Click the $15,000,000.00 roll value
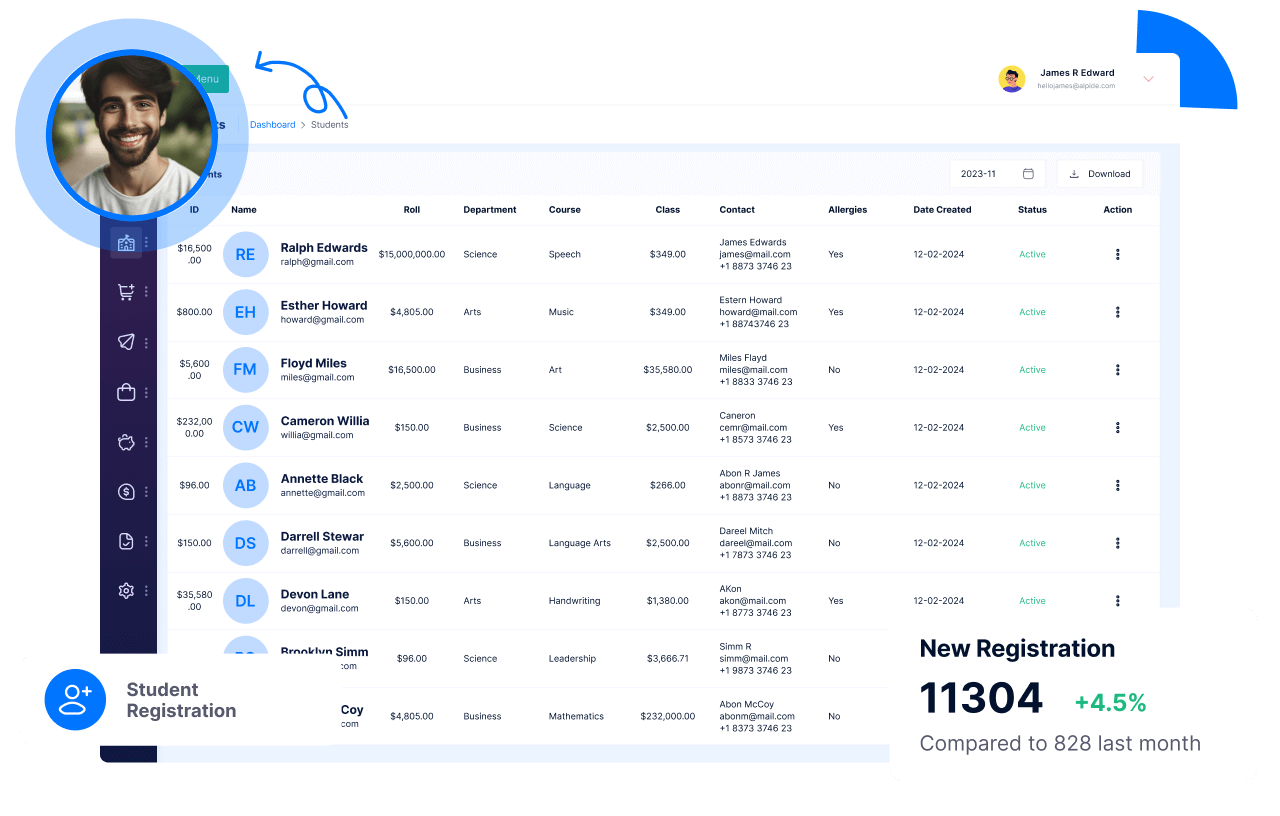The image size is (1280, 816). tap(412, 254)
